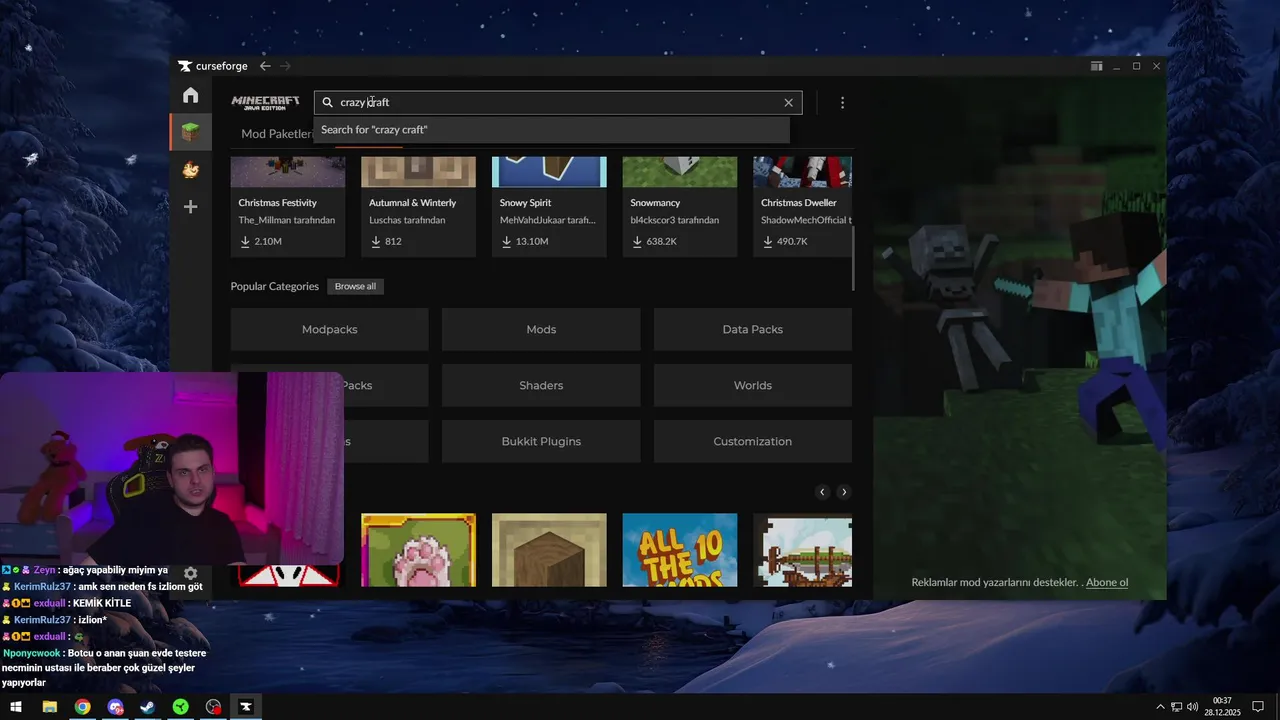This screenshot has height=720, width=1280.
Task: Click the "638.2K" download count
Action: [x=662, y=242]
